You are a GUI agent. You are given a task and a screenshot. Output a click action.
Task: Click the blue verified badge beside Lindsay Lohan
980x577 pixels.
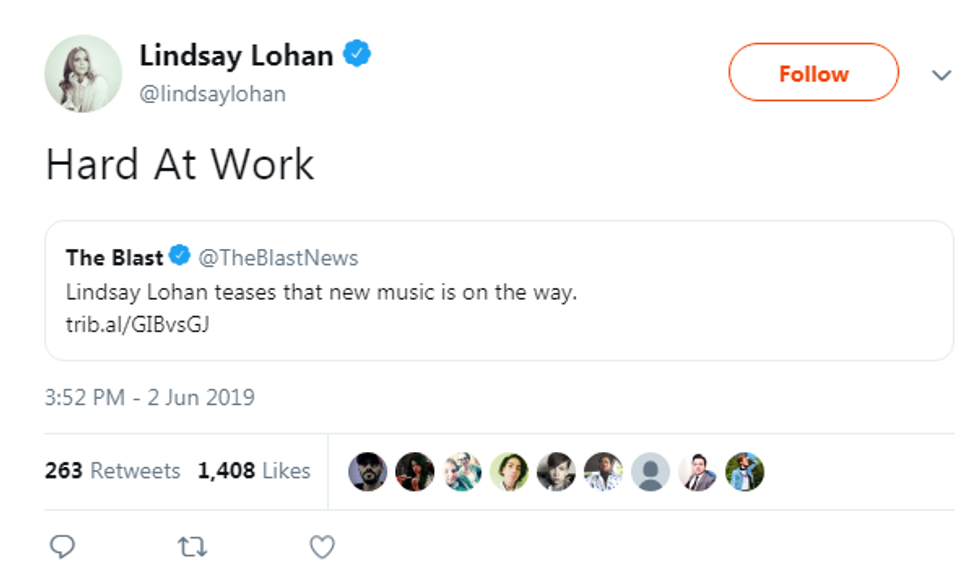(x=357, y=55)
